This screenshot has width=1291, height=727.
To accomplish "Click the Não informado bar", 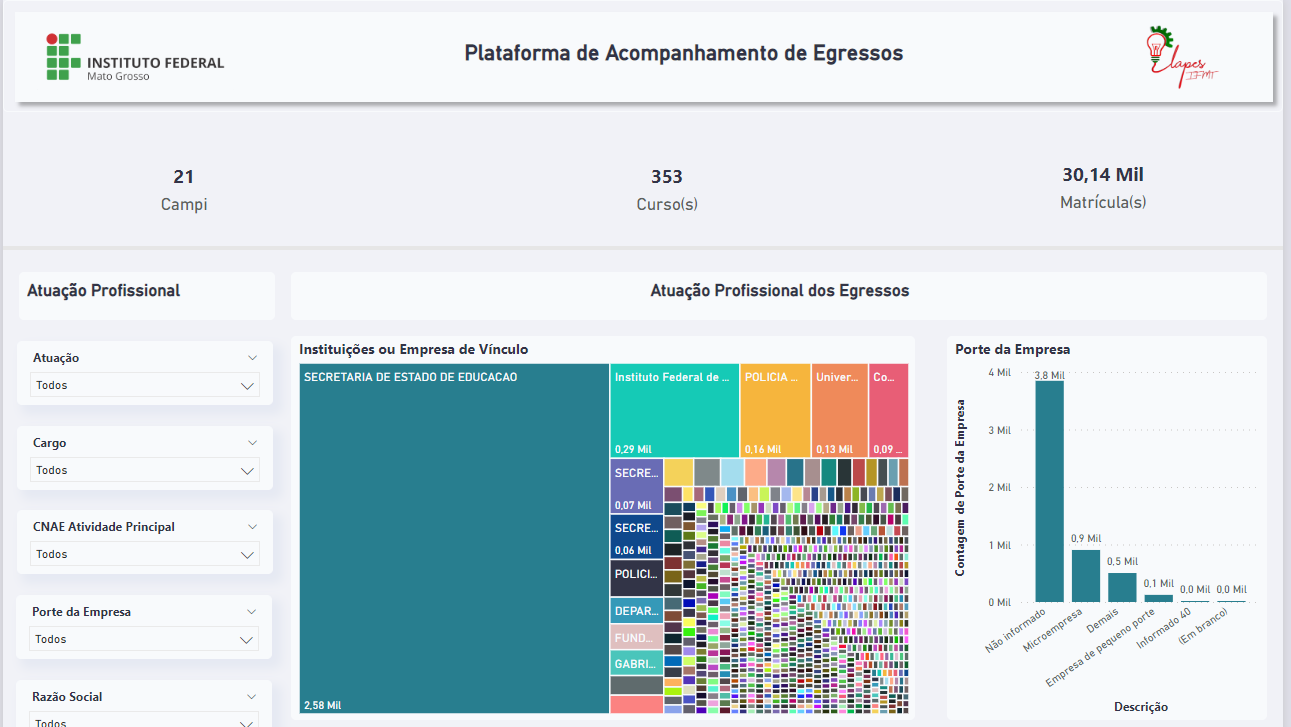I will 1050,491.
